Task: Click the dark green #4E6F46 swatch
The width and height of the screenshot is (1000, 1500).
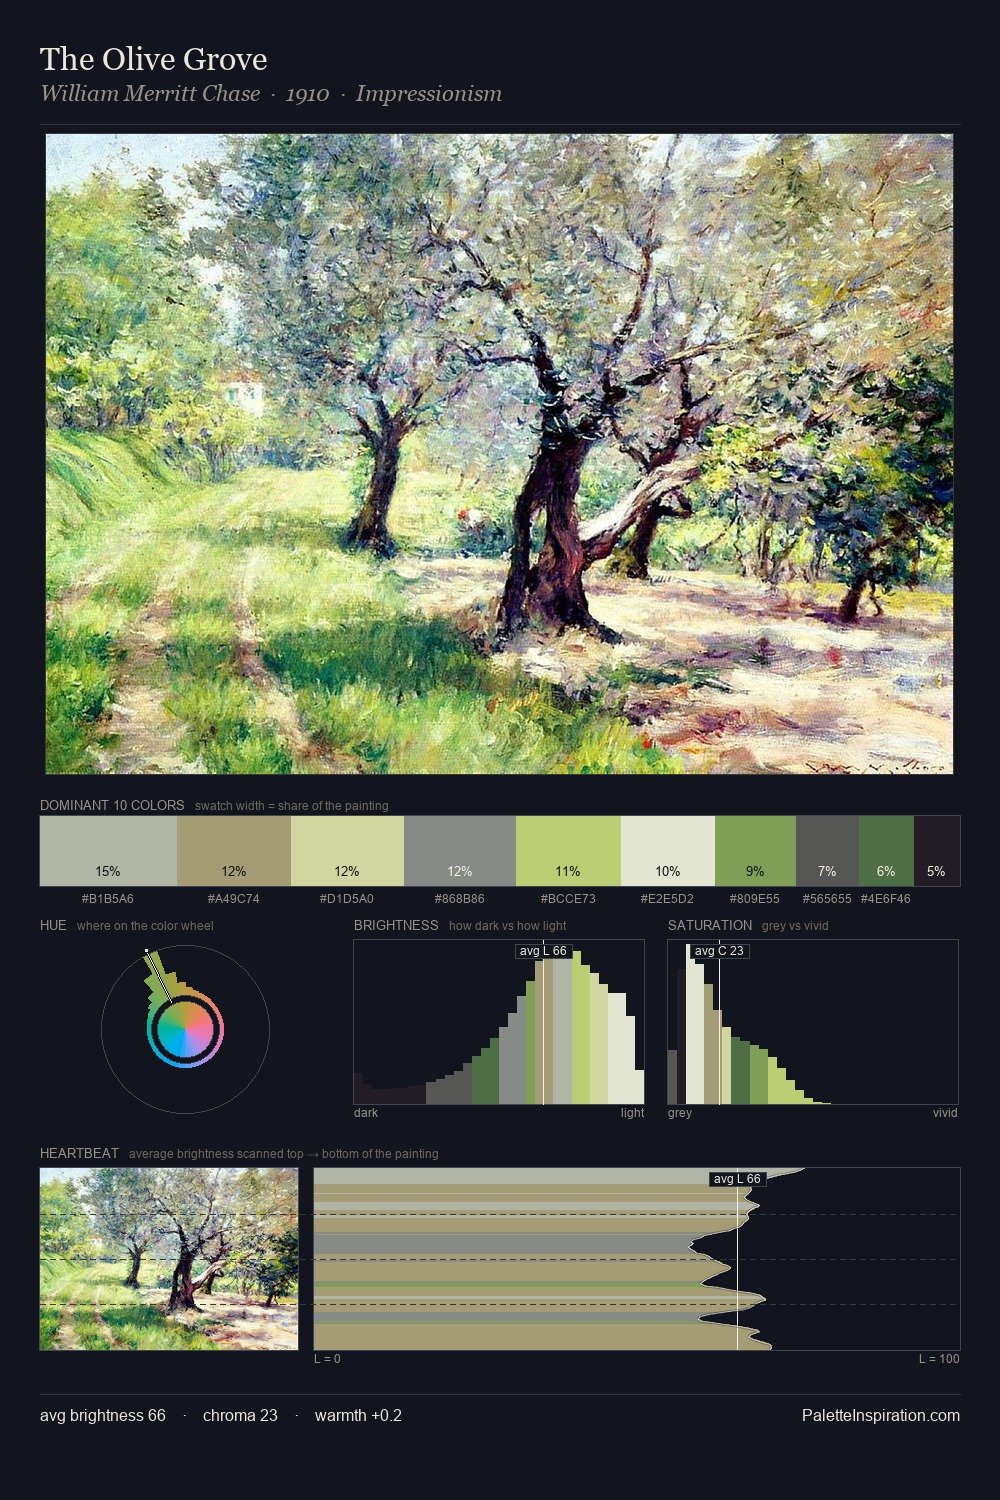Action: pyautogui.click(x=886, y=851)
